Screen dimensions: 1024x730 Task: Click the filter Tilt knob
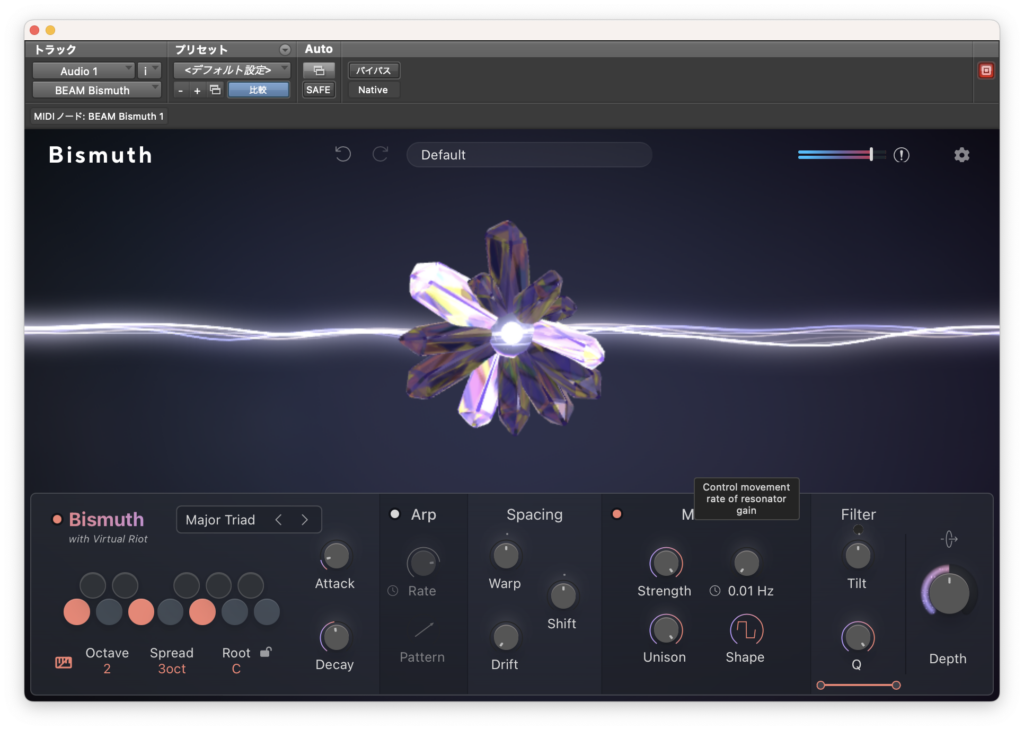[x=857, y=556]
